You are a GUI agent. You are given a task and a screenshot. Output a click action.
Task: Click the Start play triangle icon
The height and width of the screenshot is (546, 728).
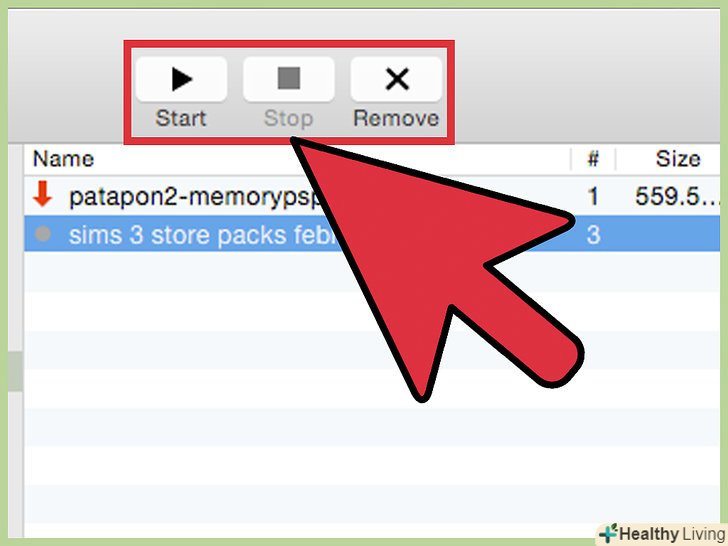tap(182, 79)
